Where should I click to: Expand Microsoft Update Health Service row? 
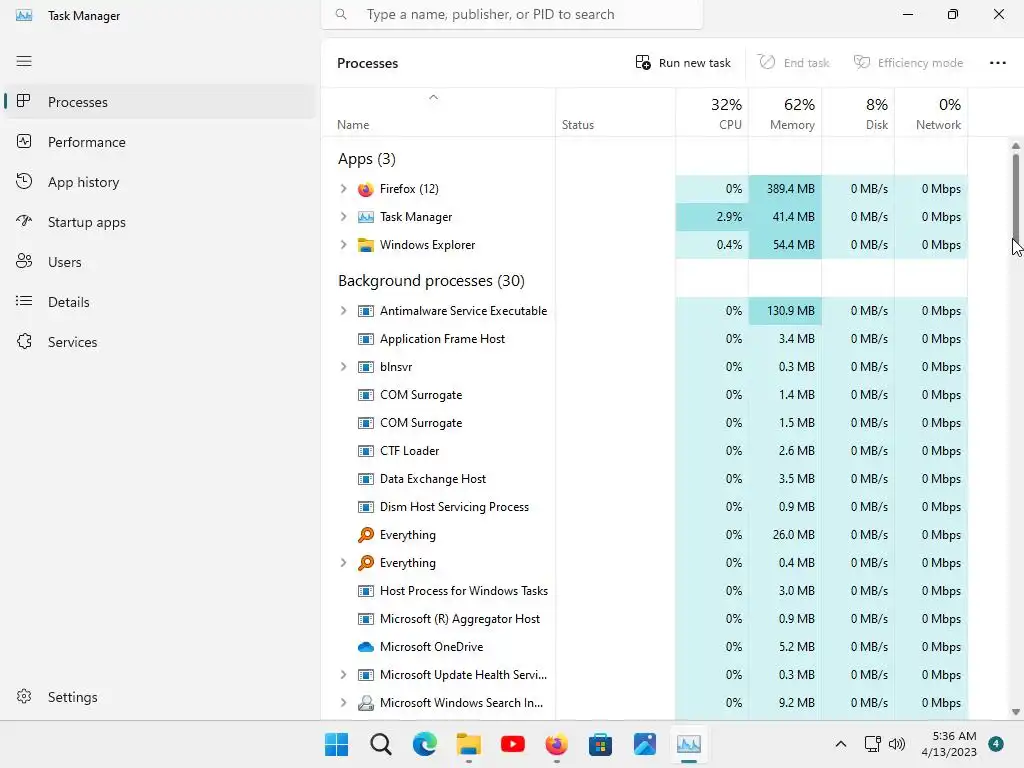344,675
